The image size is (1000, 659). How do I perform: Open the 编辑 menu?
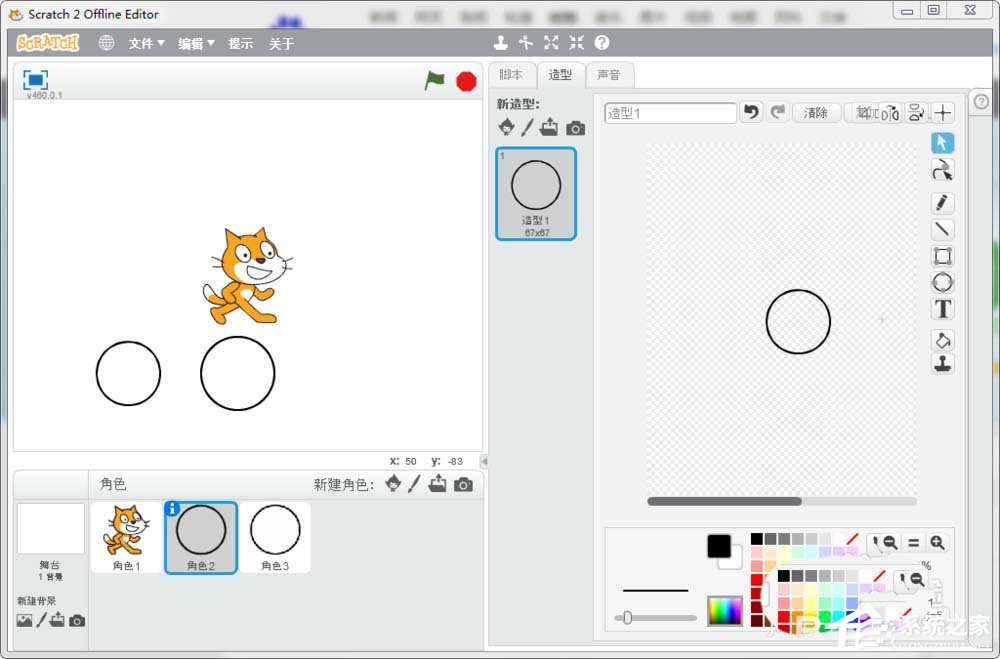click(x=190, y=43)
